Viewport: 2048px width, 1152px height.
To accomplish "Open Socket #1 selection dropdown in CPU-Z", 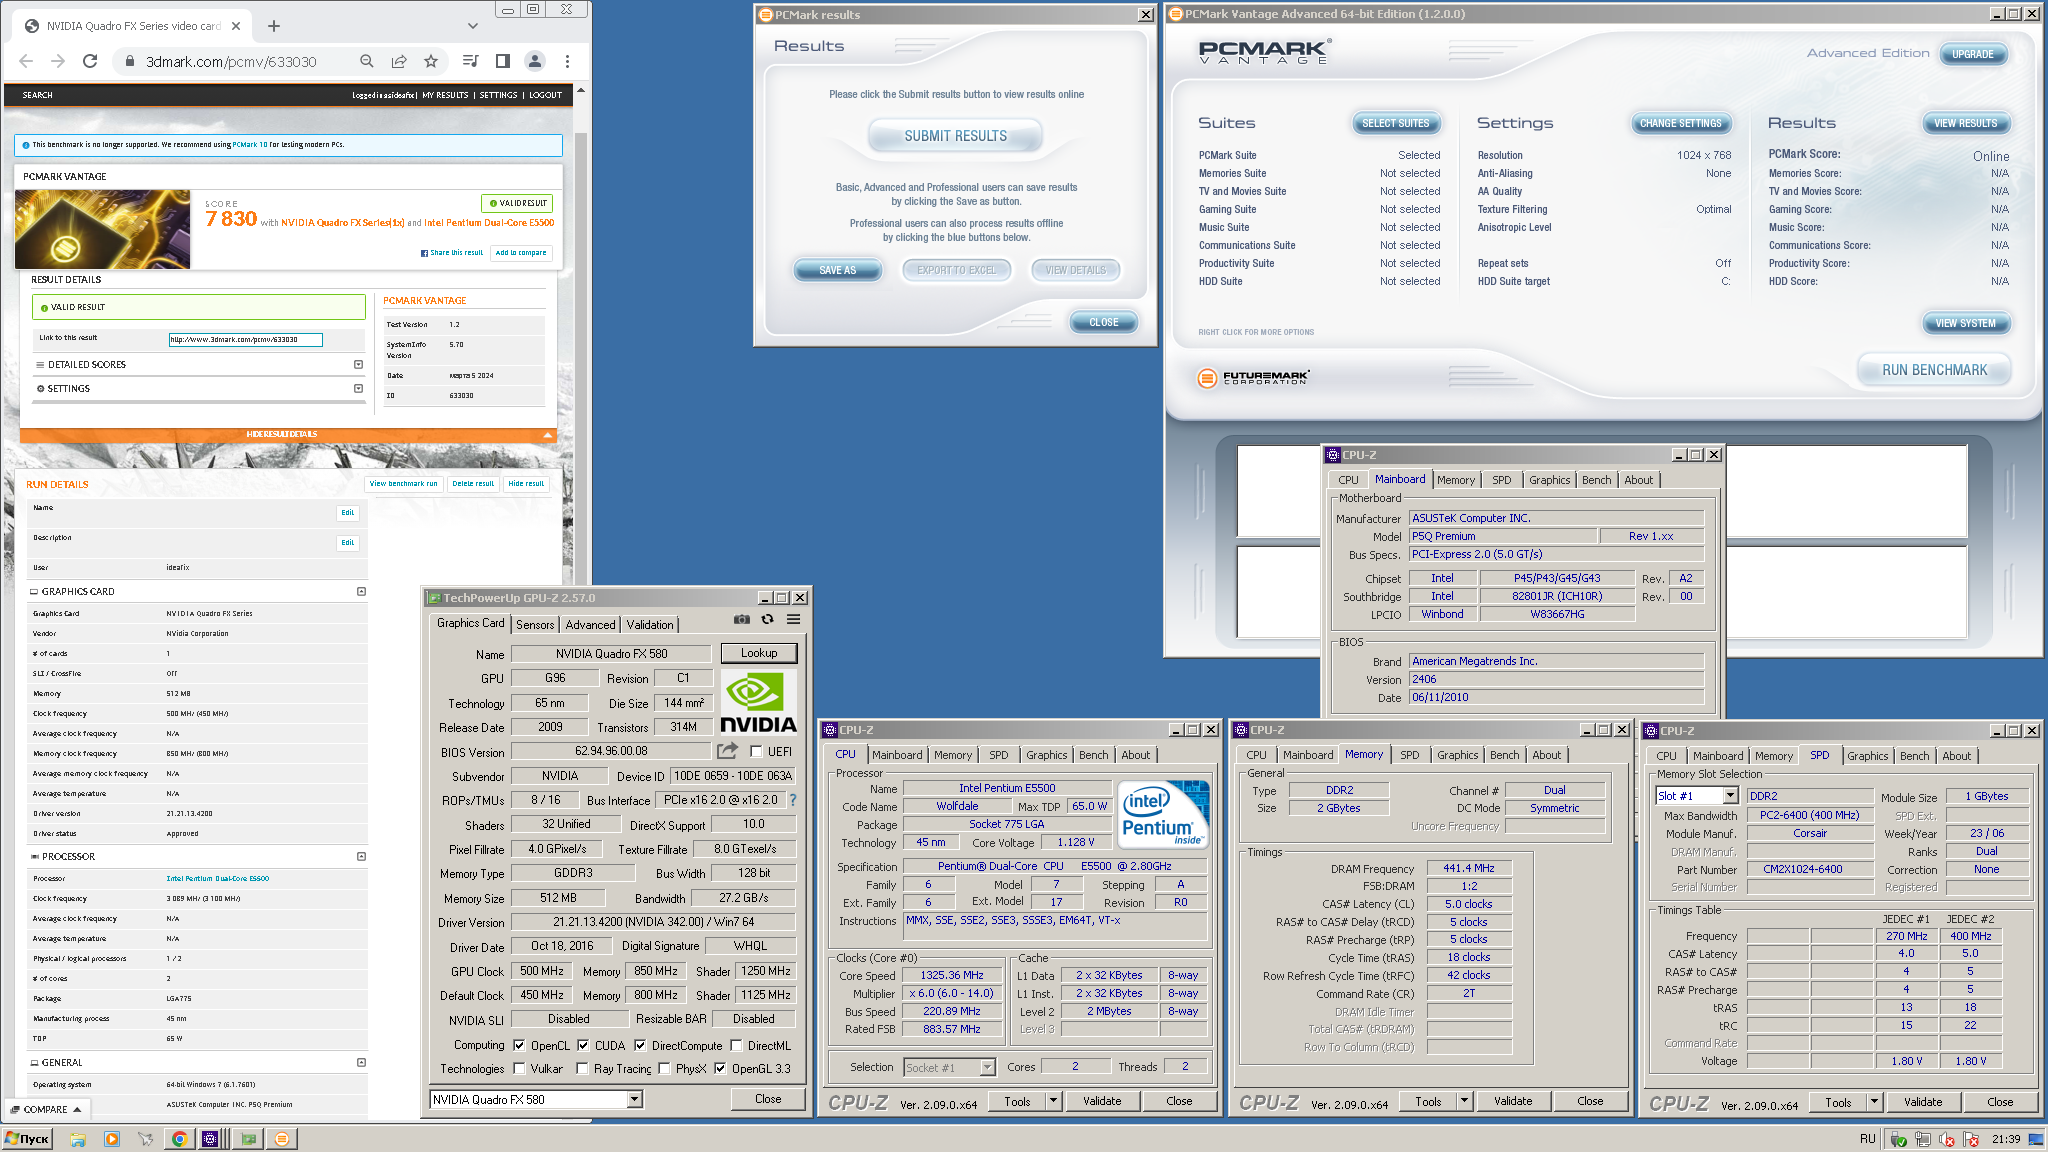I will pos(987,1067).
